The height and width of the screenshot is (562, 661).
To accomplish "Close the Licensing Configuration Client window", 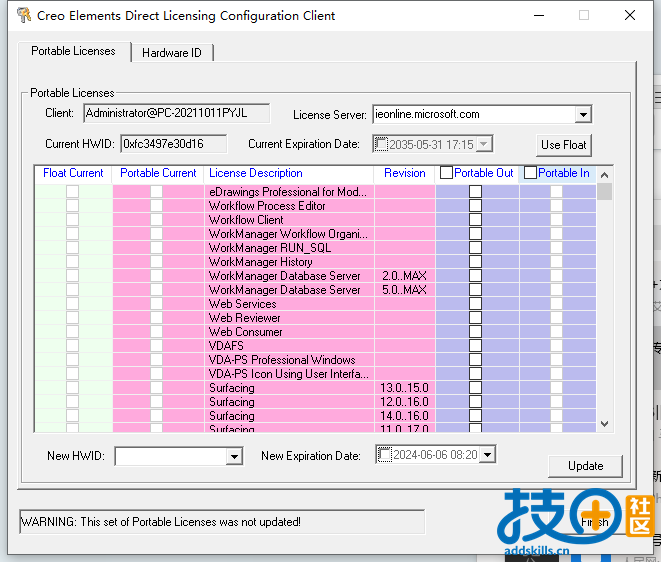I will 630,16.
